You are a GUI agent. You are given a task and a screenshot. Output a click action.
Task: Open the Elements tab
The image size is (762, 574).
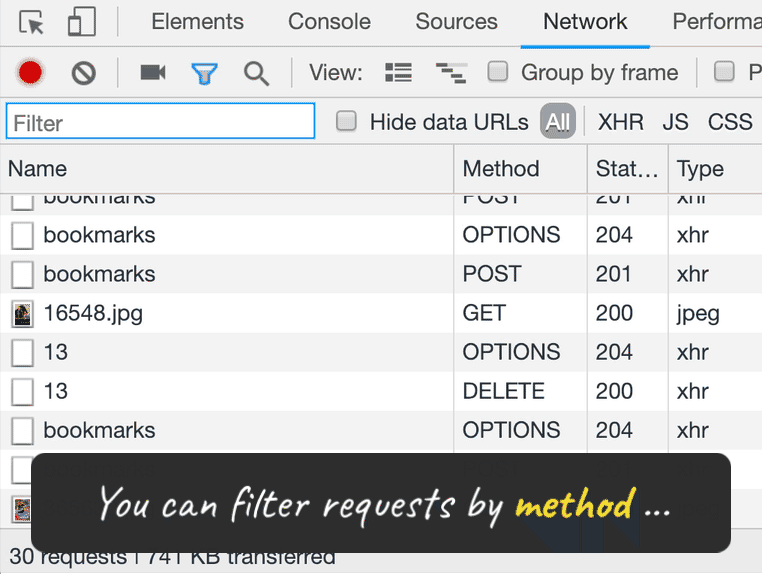[x=197, y=22]
